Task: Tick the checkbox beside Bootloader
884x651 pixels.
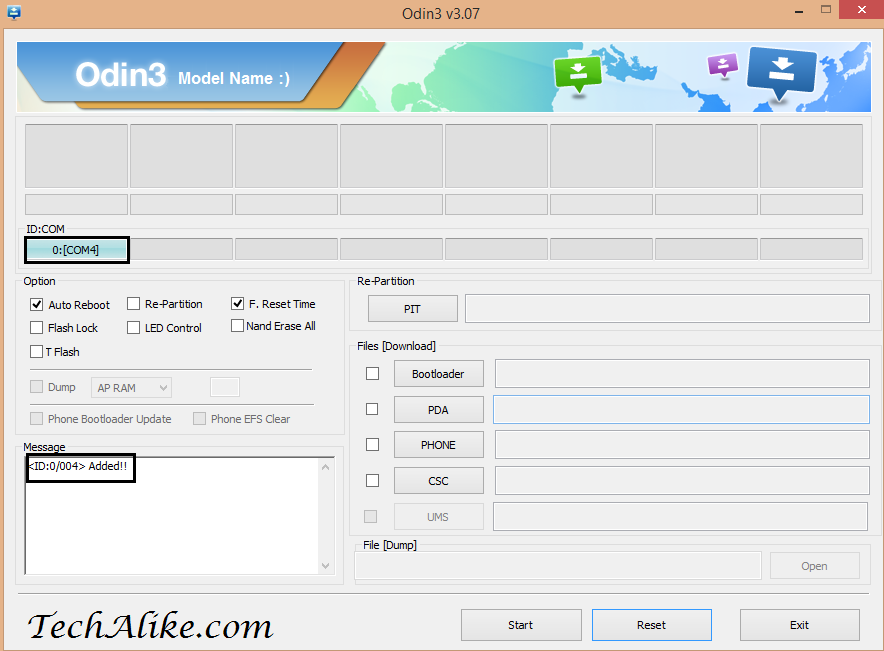Action: pos(372,374)
